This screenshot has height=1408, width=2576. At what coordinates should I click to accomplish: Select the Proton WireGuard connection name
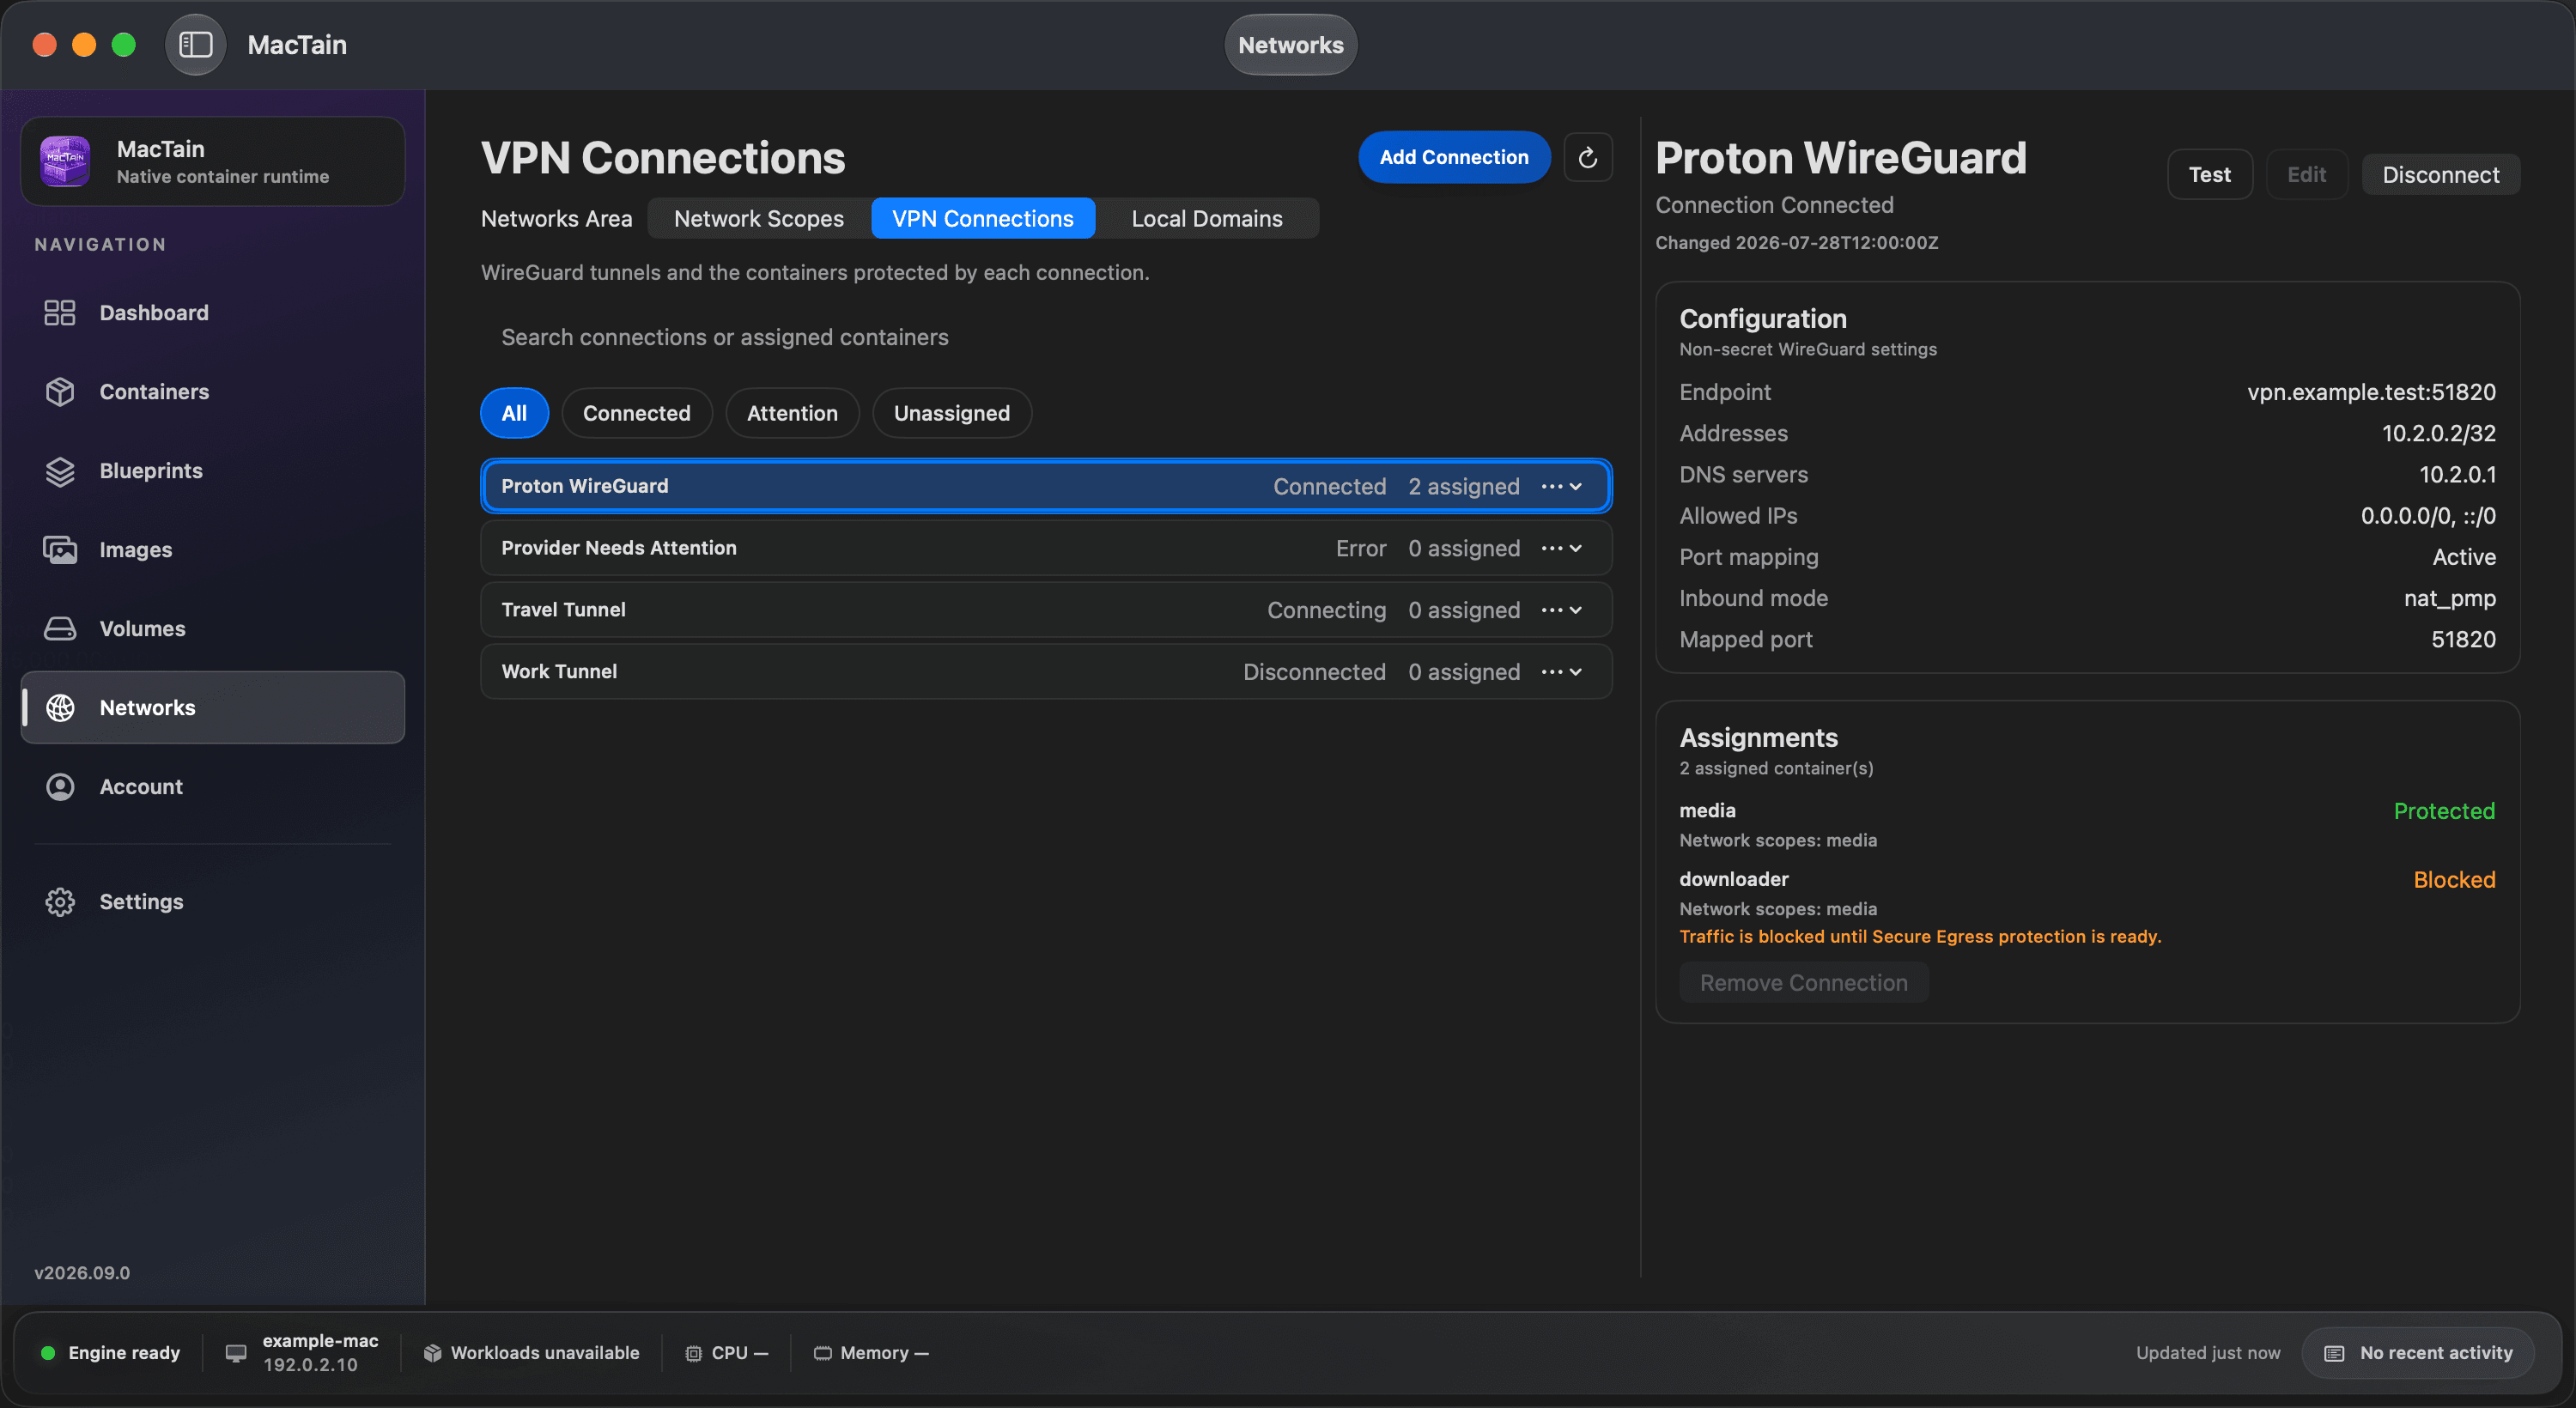584,486
